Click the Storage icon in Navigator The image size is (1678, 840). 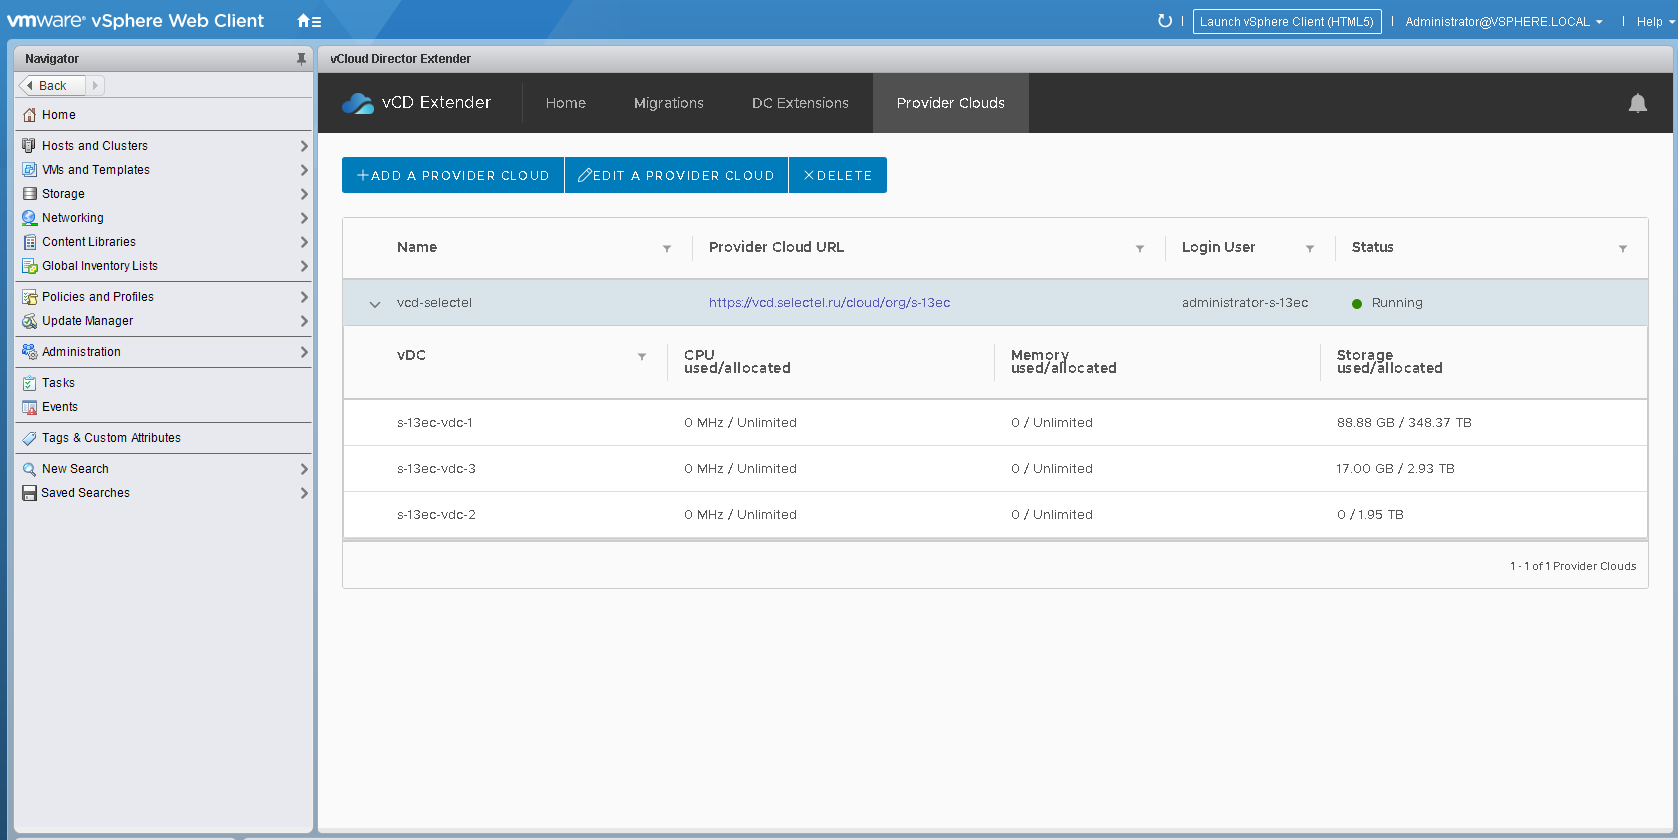[x=30, y=194]
